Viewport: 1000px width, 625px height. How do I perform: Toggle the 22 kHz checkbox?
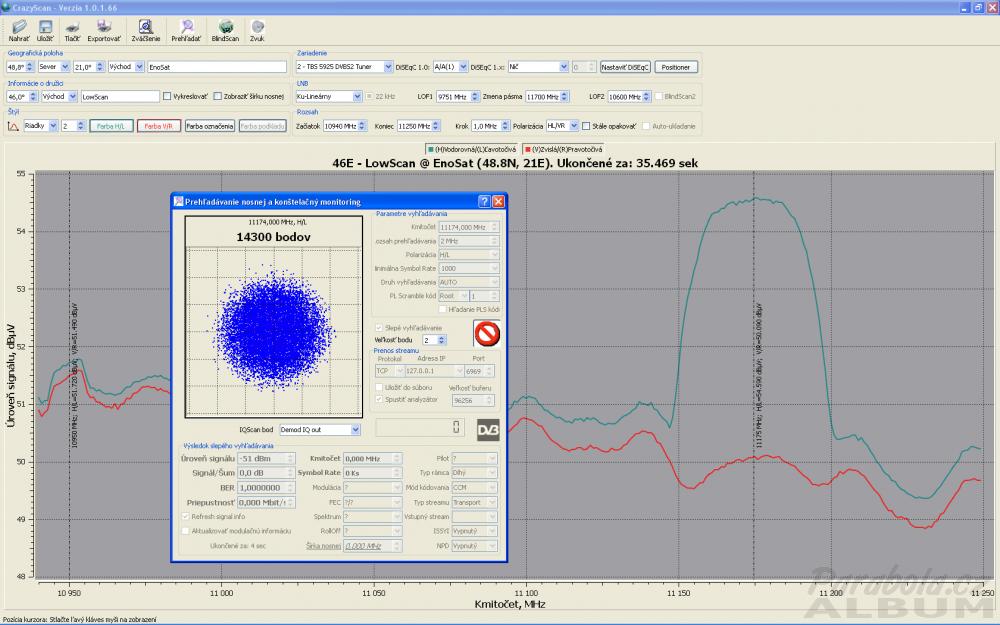point(369,96)
